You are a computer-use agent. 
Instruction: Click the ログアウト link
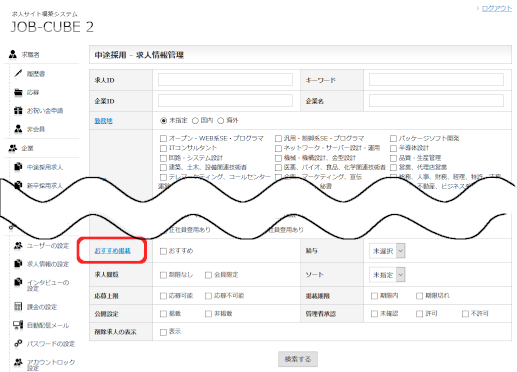(x=497, y=9)
